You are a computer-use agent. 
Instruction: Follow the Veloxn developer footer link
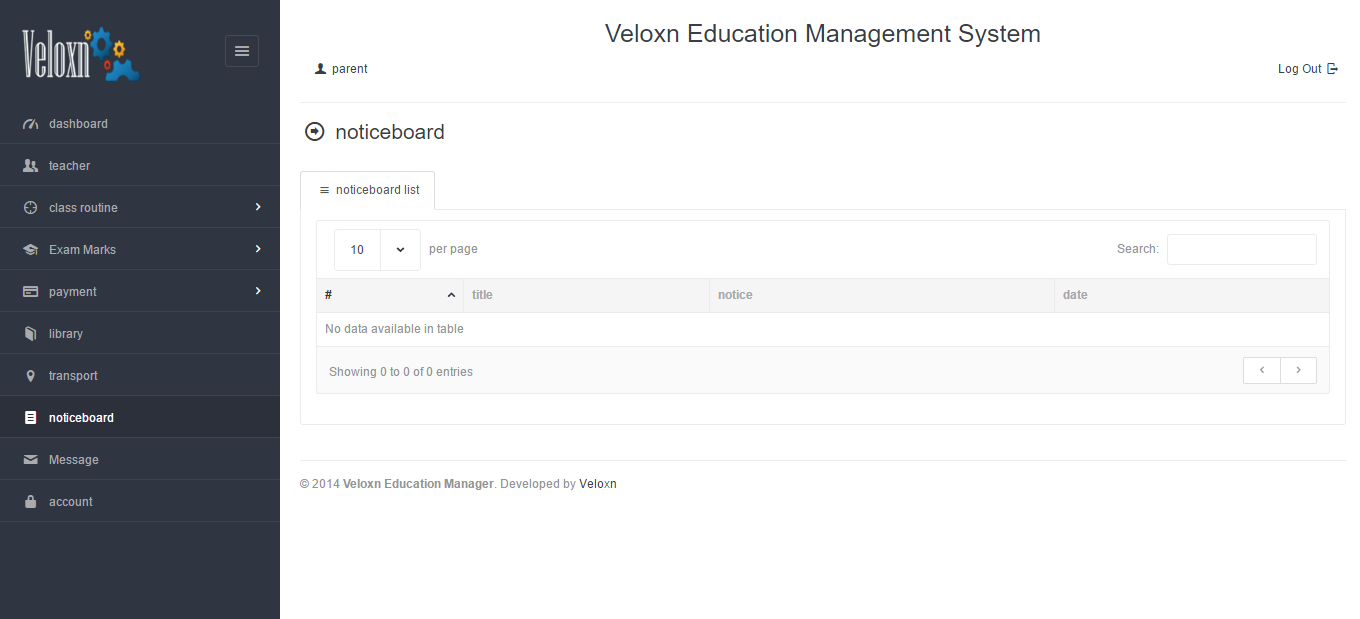coord(598,484)
